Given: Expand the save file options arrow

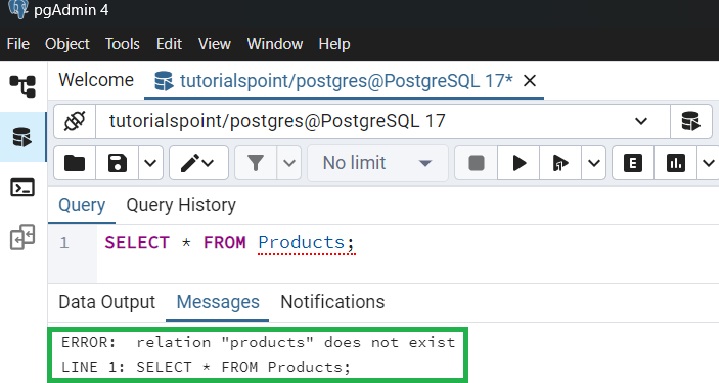Looking at the screenshot, I should 150,163.
